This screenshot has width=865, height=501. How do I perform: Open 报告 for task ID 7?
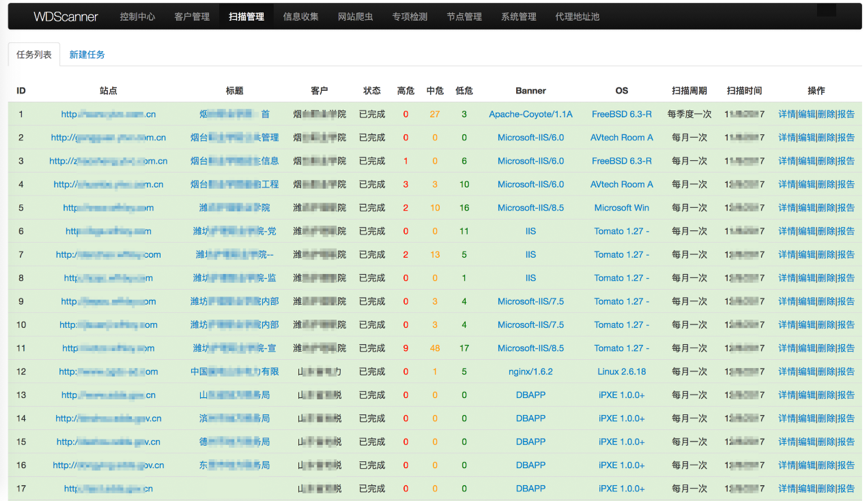point(846,254)
